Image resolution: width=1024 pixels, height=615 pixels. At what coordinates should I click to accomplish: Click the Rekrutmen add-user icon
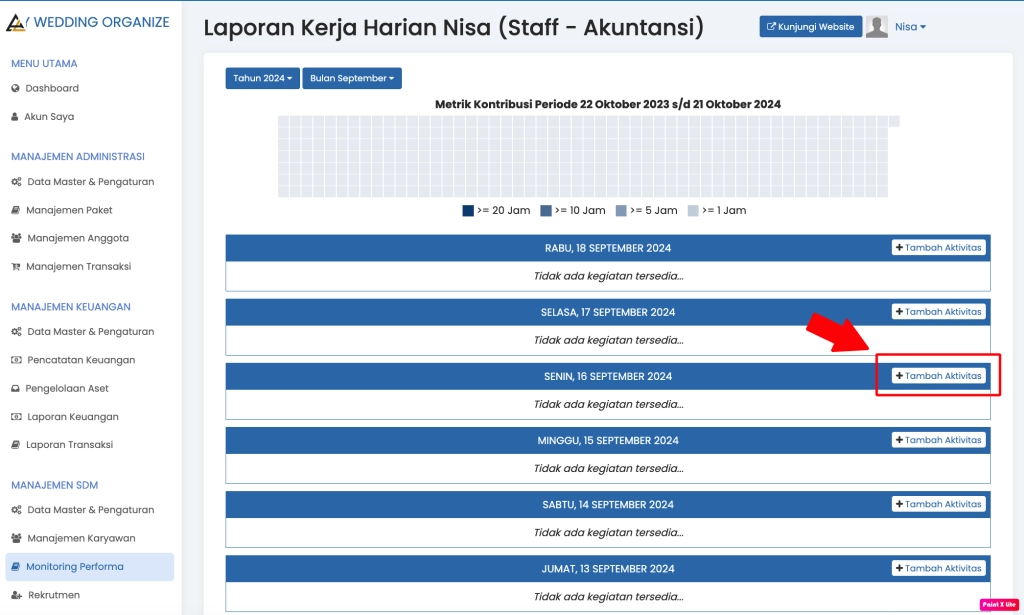[x=16, y=595]
